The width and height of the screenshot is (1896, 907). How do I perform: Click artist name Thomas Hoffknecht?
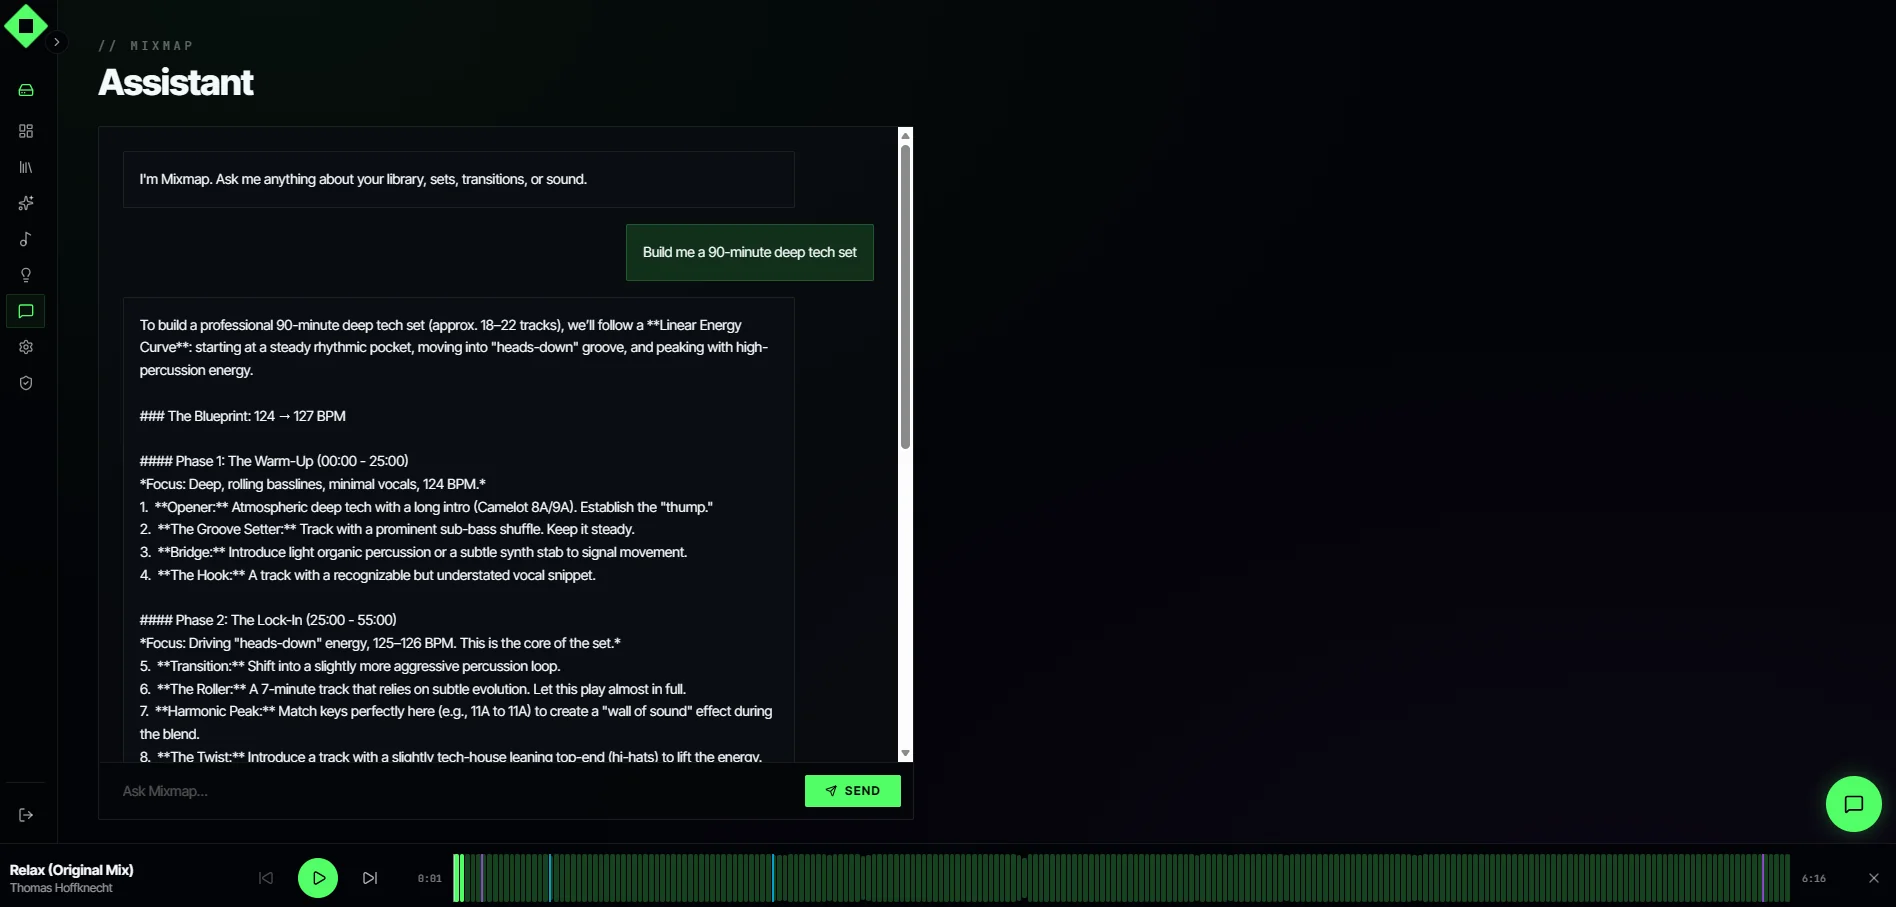point(61,888)
